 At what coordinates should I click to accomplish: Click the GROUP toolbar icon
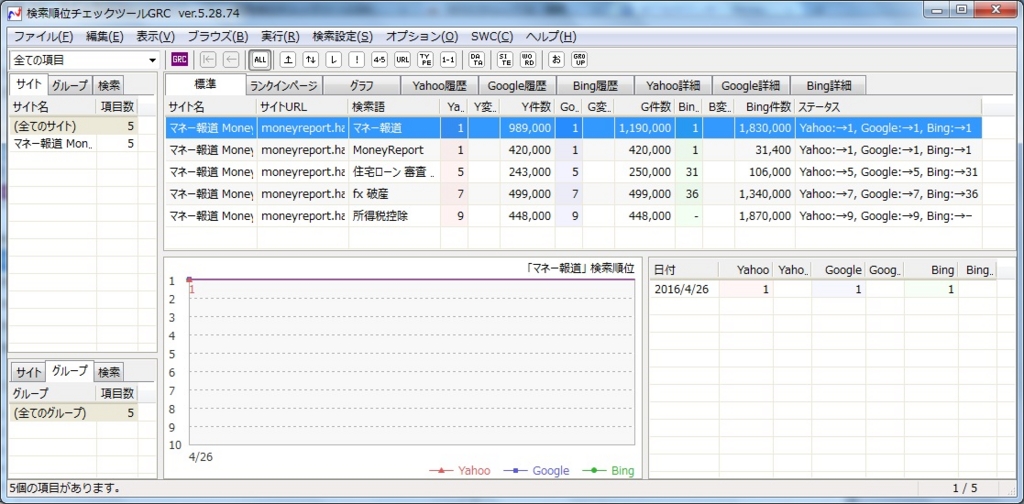(x=579, y=60)
